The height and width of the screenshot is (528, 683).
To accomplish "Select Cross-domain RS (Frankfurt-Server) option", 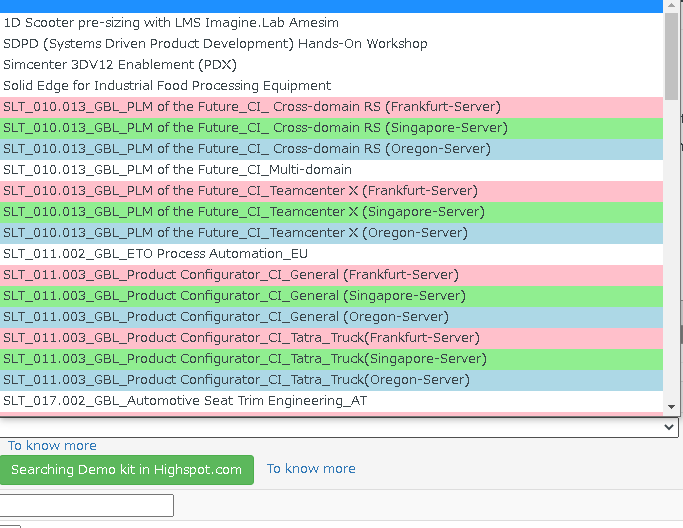I will (252, 106).
